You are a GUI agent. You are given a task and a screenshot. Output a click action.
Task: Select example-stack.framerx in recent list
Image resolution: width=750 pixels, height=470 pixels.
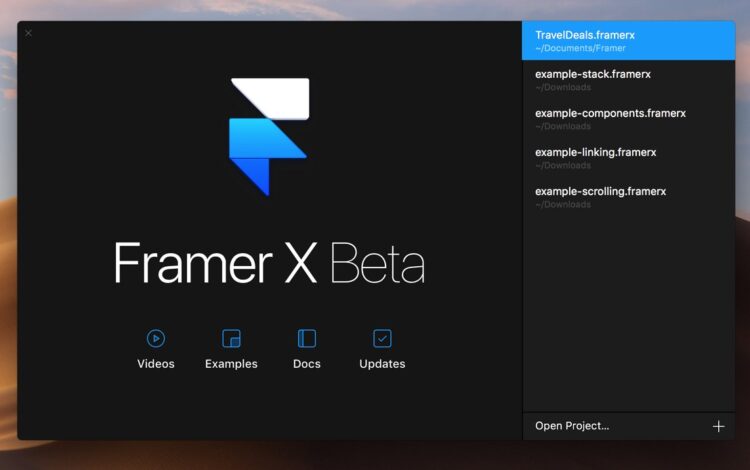629,80
